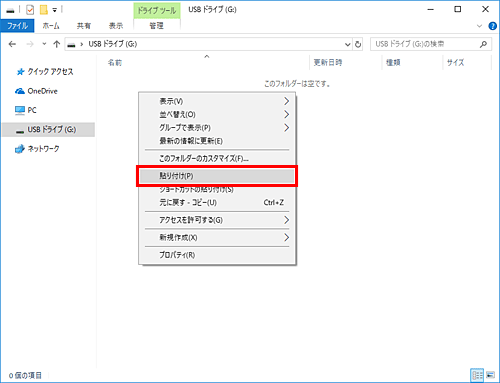500x383 pixels.
Task: Open ネットワーク in the navigation pane
Action: coord(43,149)
